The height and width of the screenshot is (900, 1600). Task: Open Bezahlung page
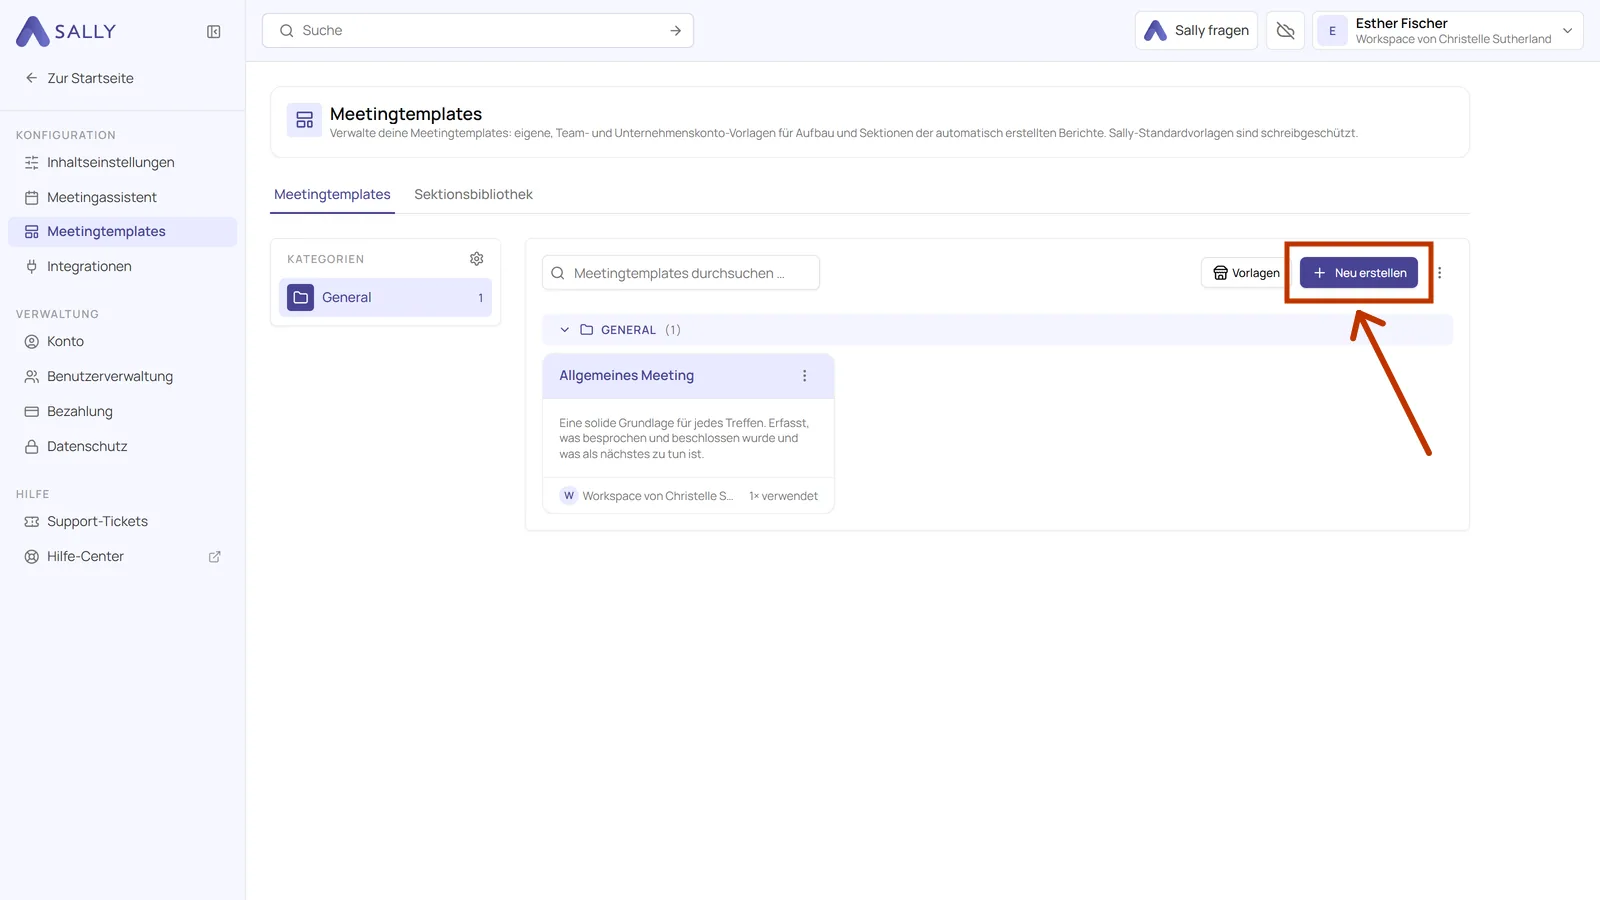[x=122, y=411]
